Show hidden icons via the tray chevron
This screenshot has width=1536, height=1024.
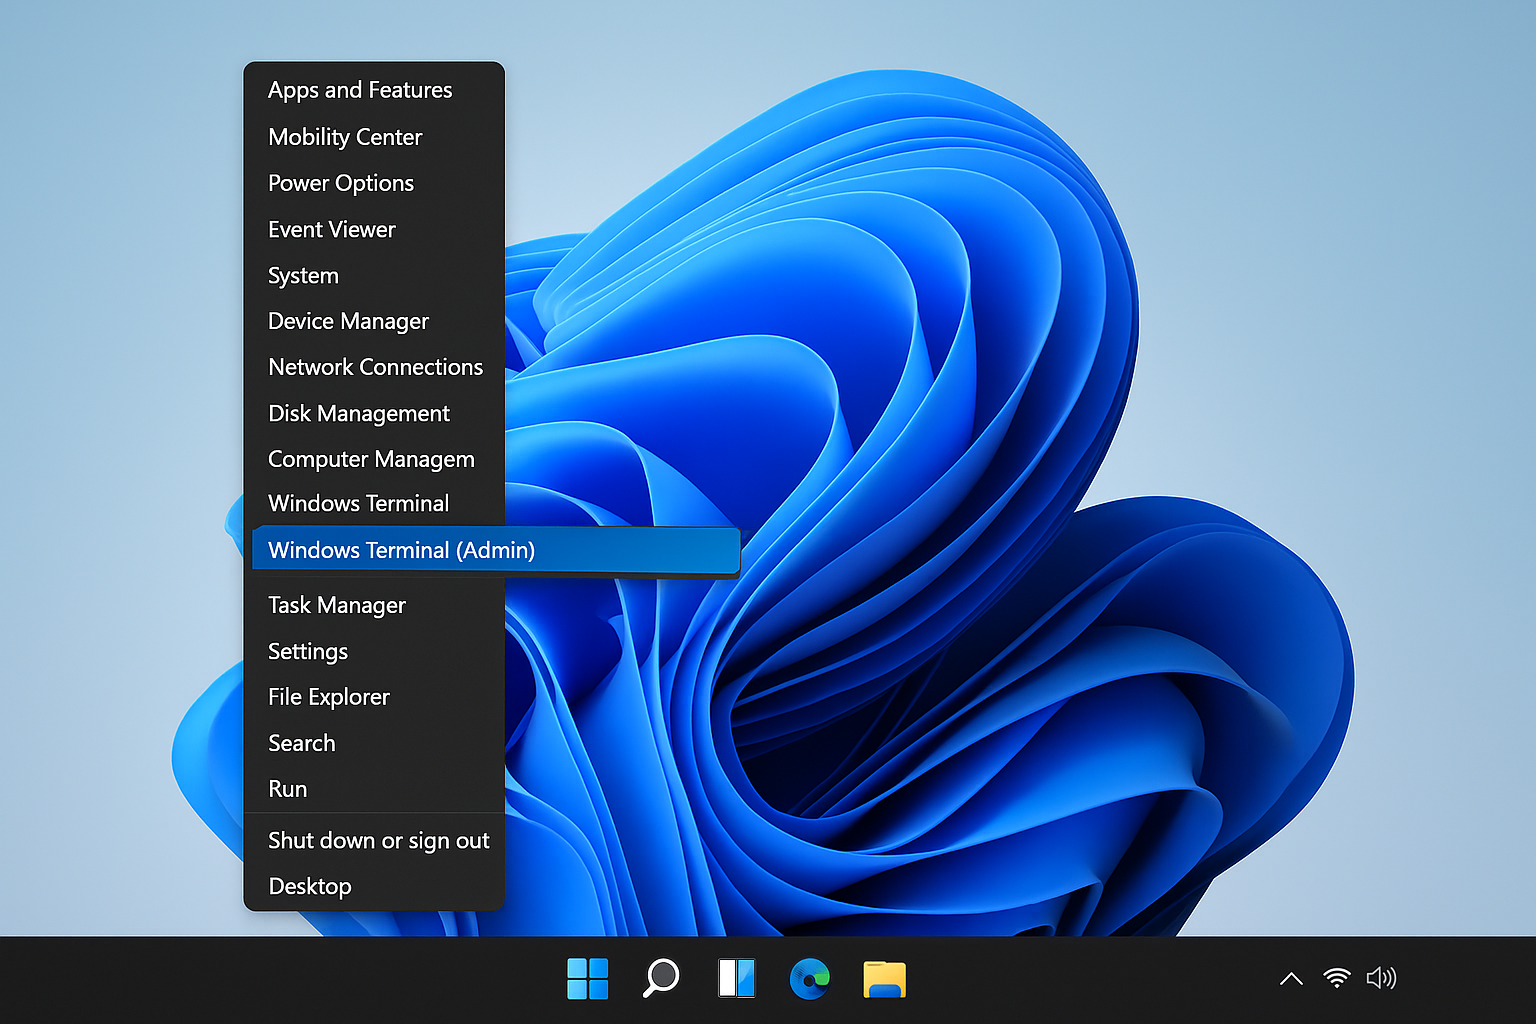(1291, 979)
